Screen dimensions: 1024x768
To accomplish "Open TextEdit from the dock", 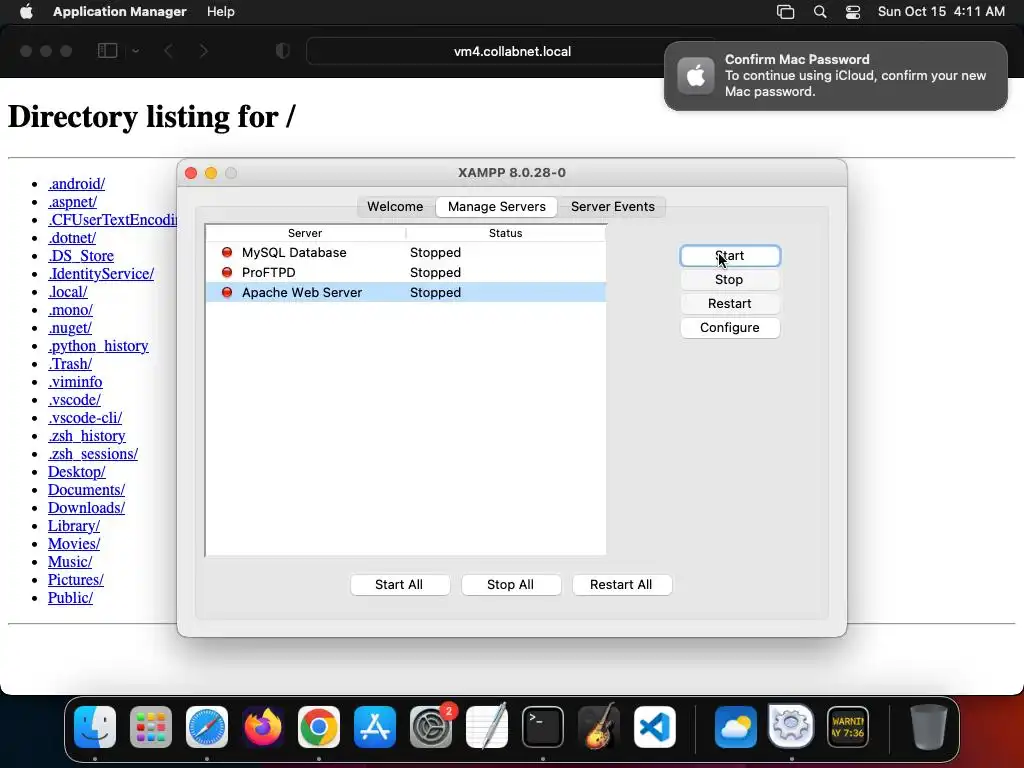I will [487, 727].
